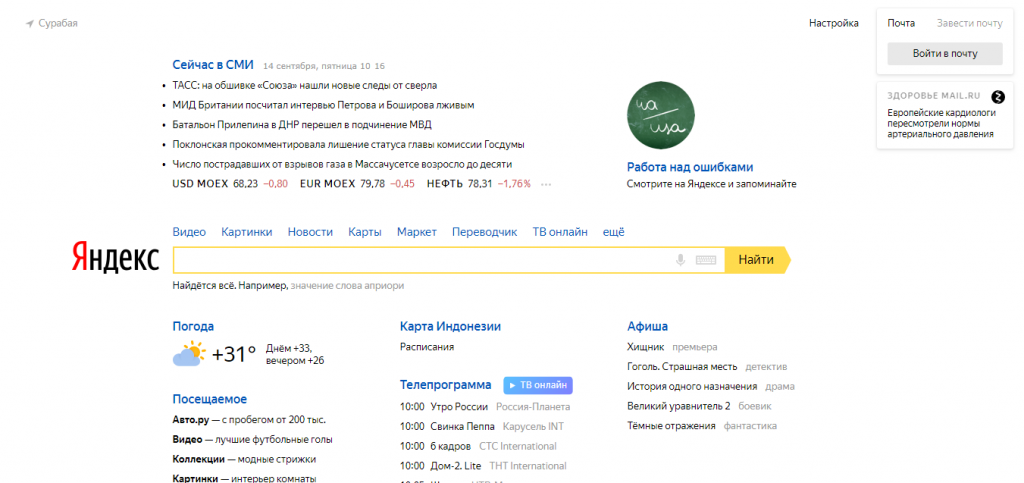The height and width of the screenshot is (483, 1024).
Task: Click the Яндекс logo
Action: click(x=115, y=258)
